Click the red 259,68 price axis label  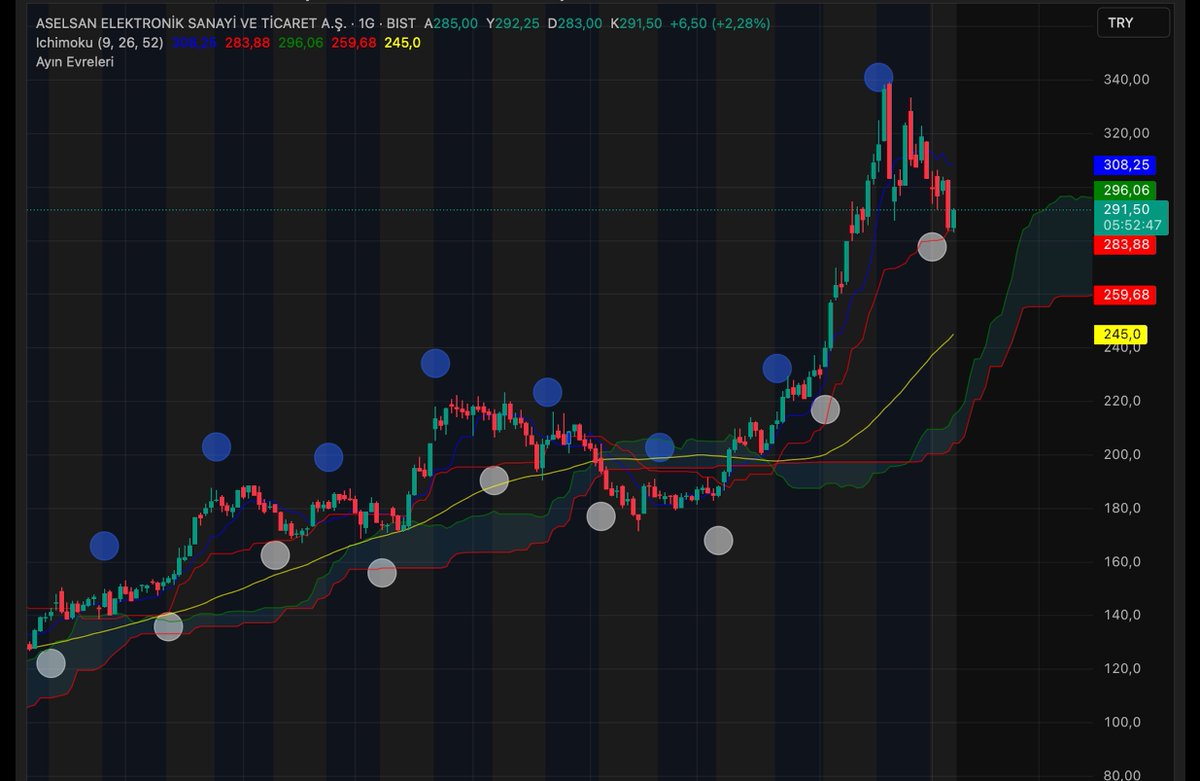pos(1125,295)
